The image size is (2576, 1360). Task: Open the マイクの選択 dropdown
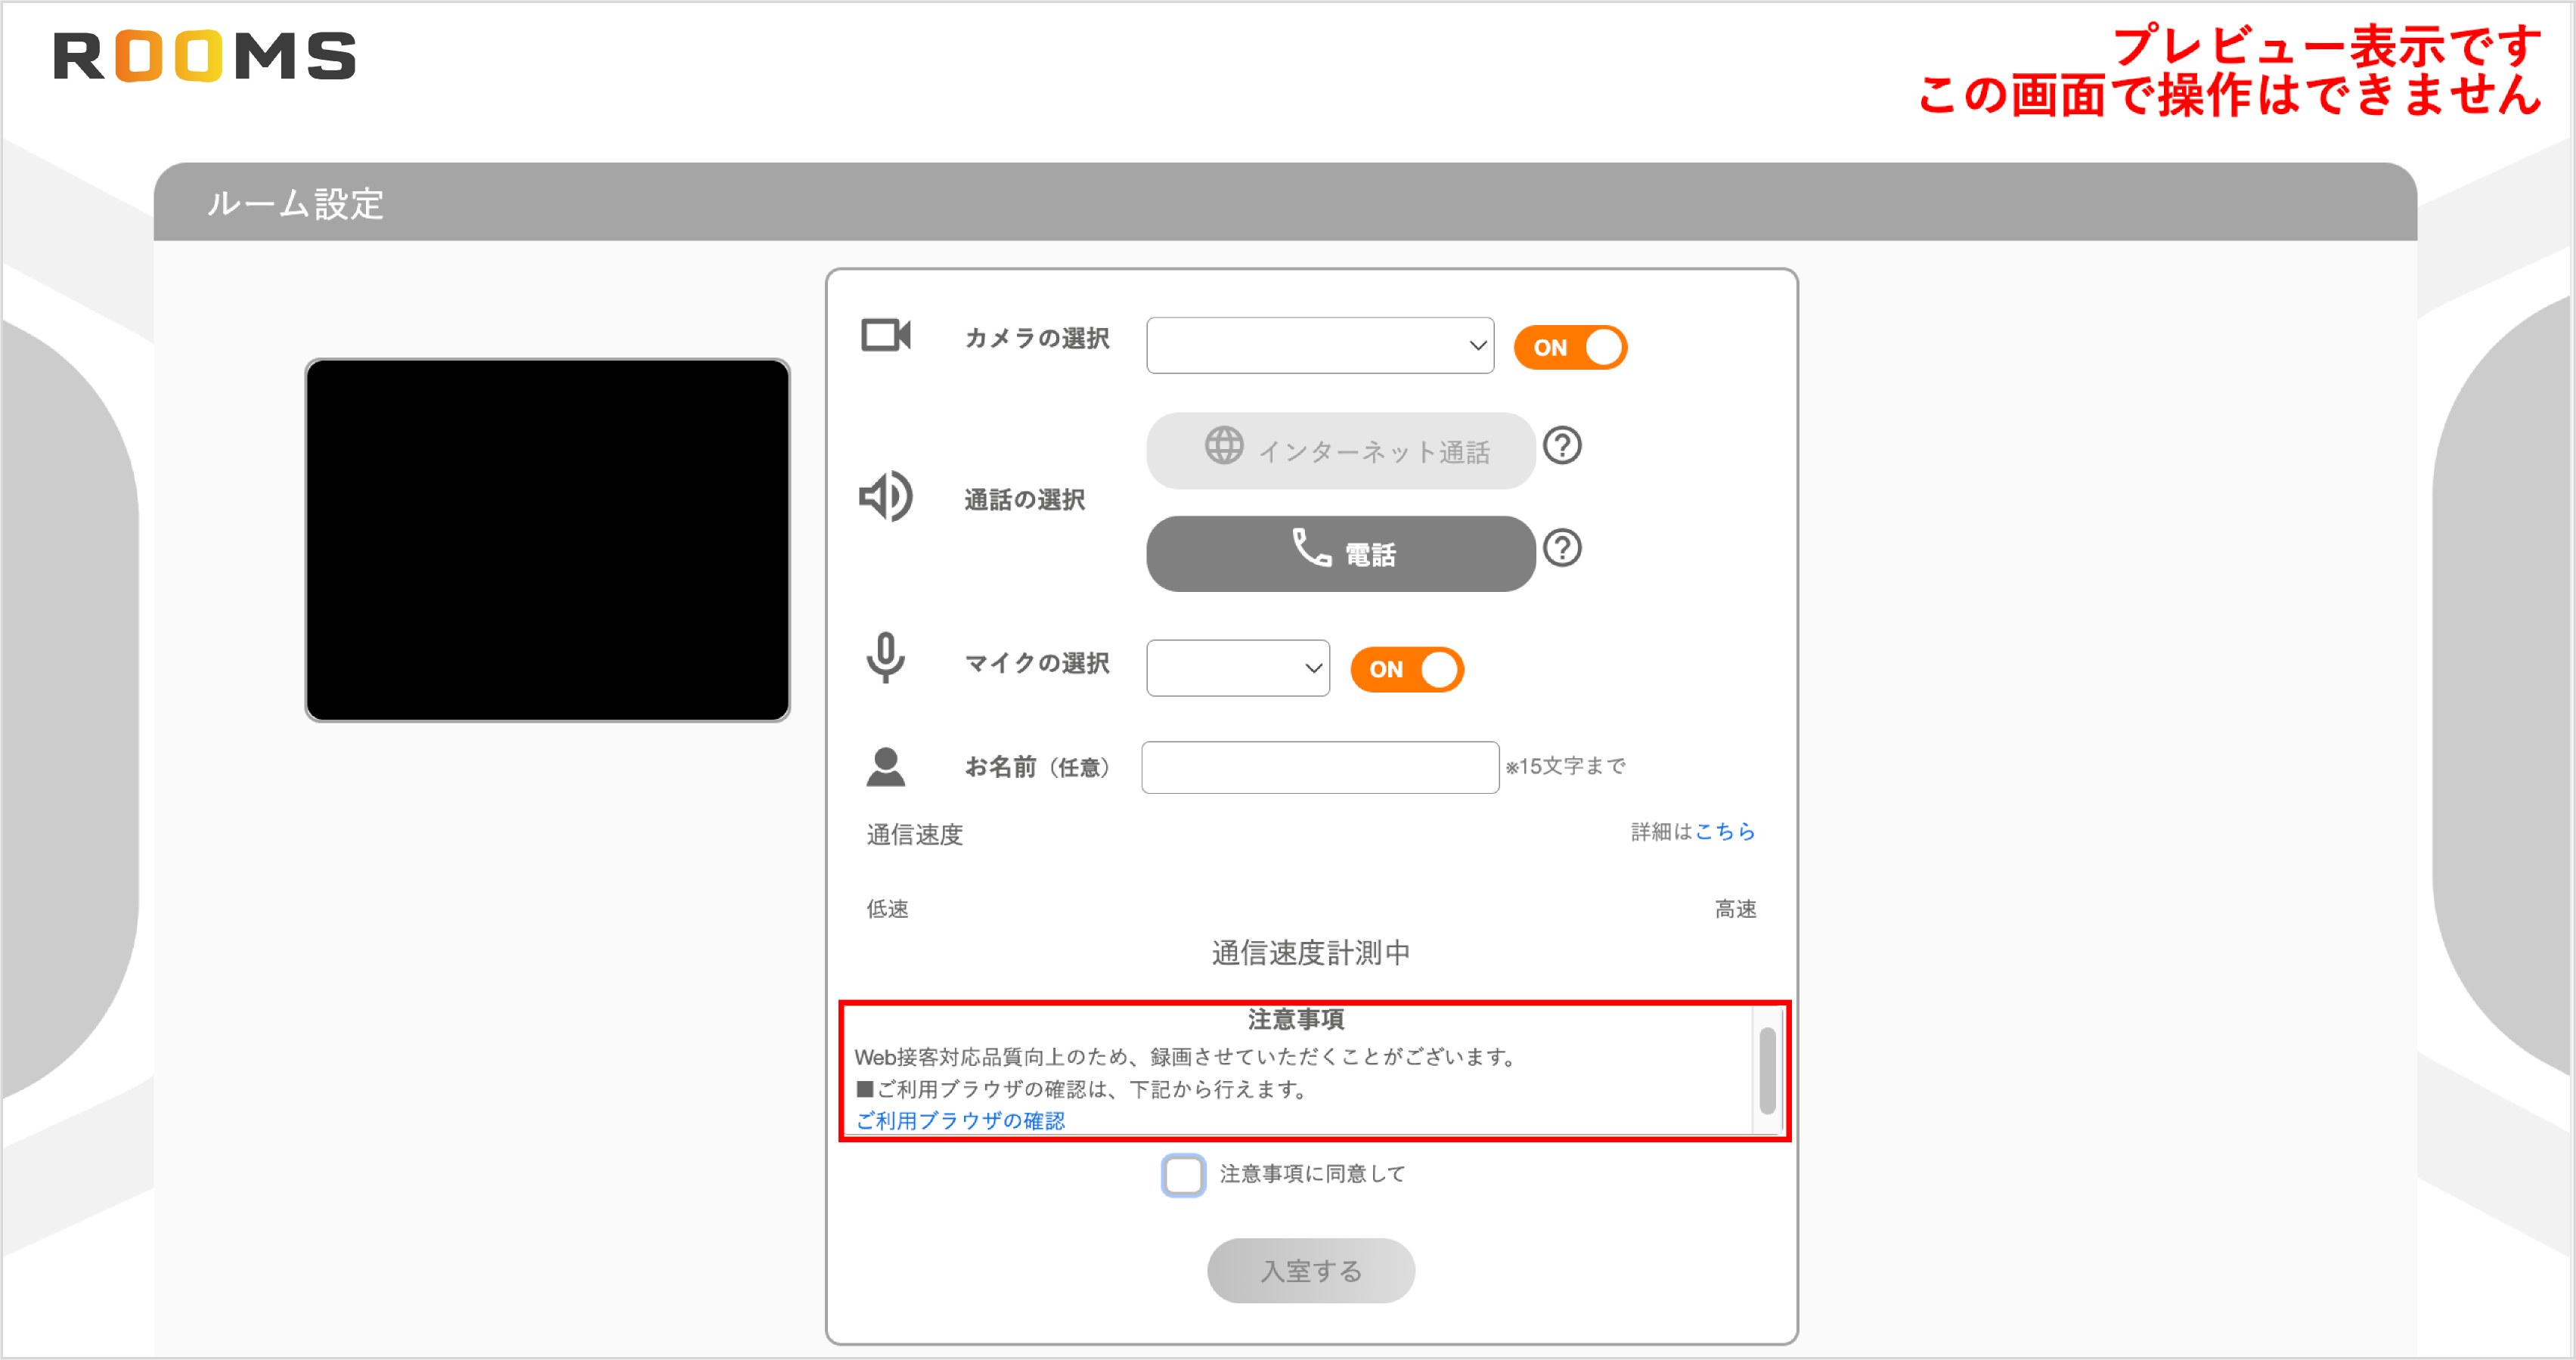click(x=1237, y=668)
